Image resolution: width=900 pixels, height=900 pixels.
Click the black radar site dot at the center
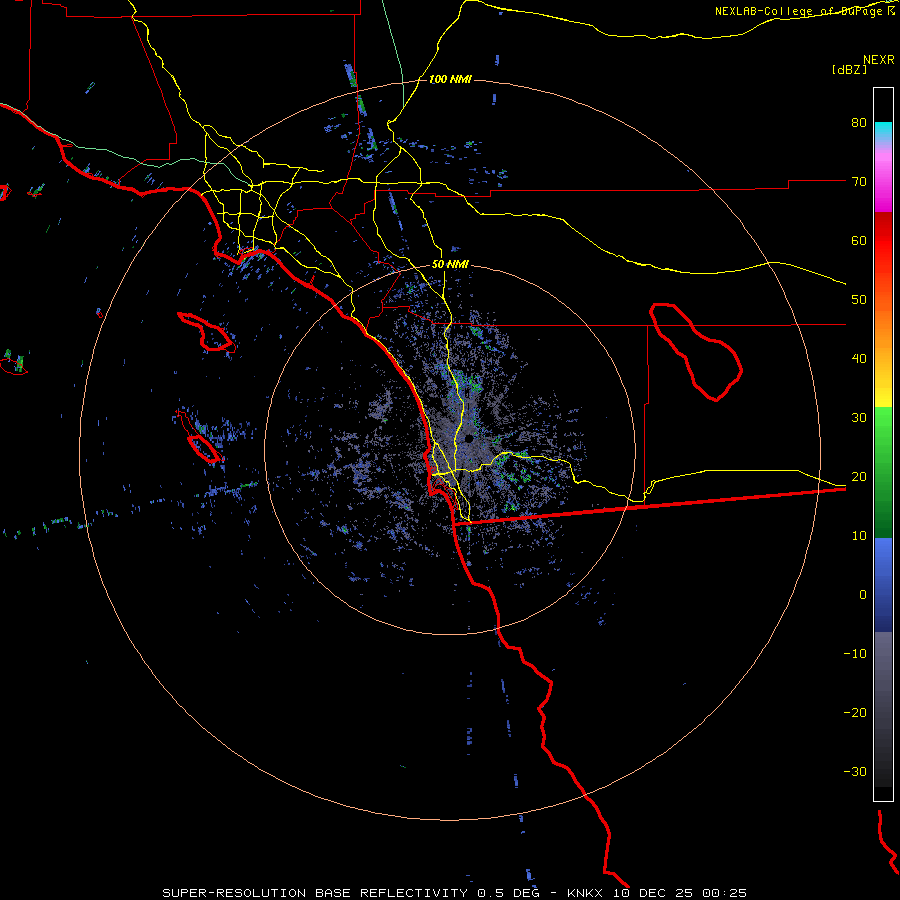469,439
